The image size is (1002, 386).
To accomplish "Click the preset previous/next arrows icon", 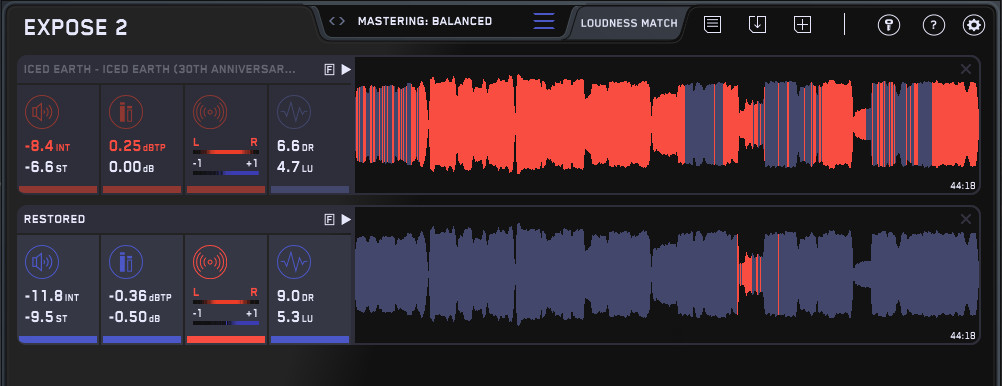I will tap(337, 21).
